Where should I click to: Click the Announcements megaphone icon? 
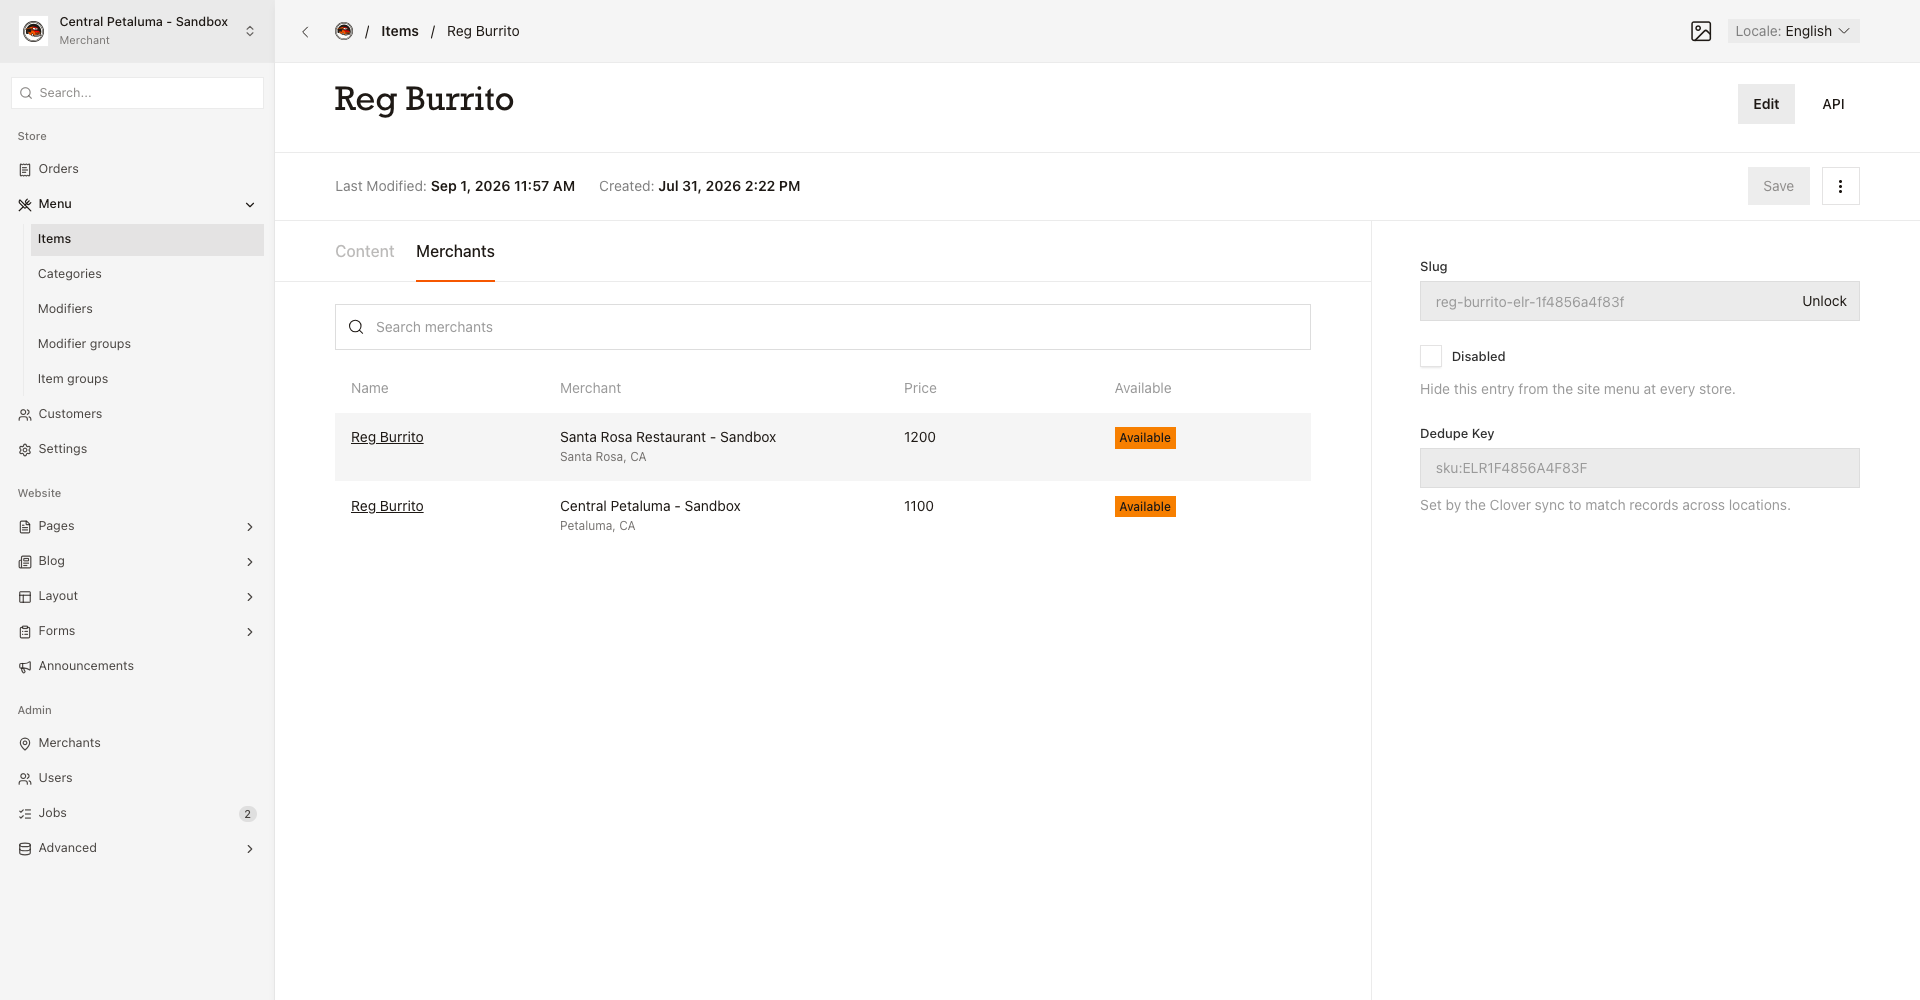pos(25,667)
